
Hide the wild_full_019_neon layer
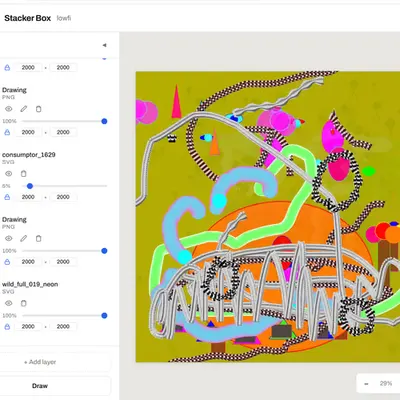tap(9, 303)
